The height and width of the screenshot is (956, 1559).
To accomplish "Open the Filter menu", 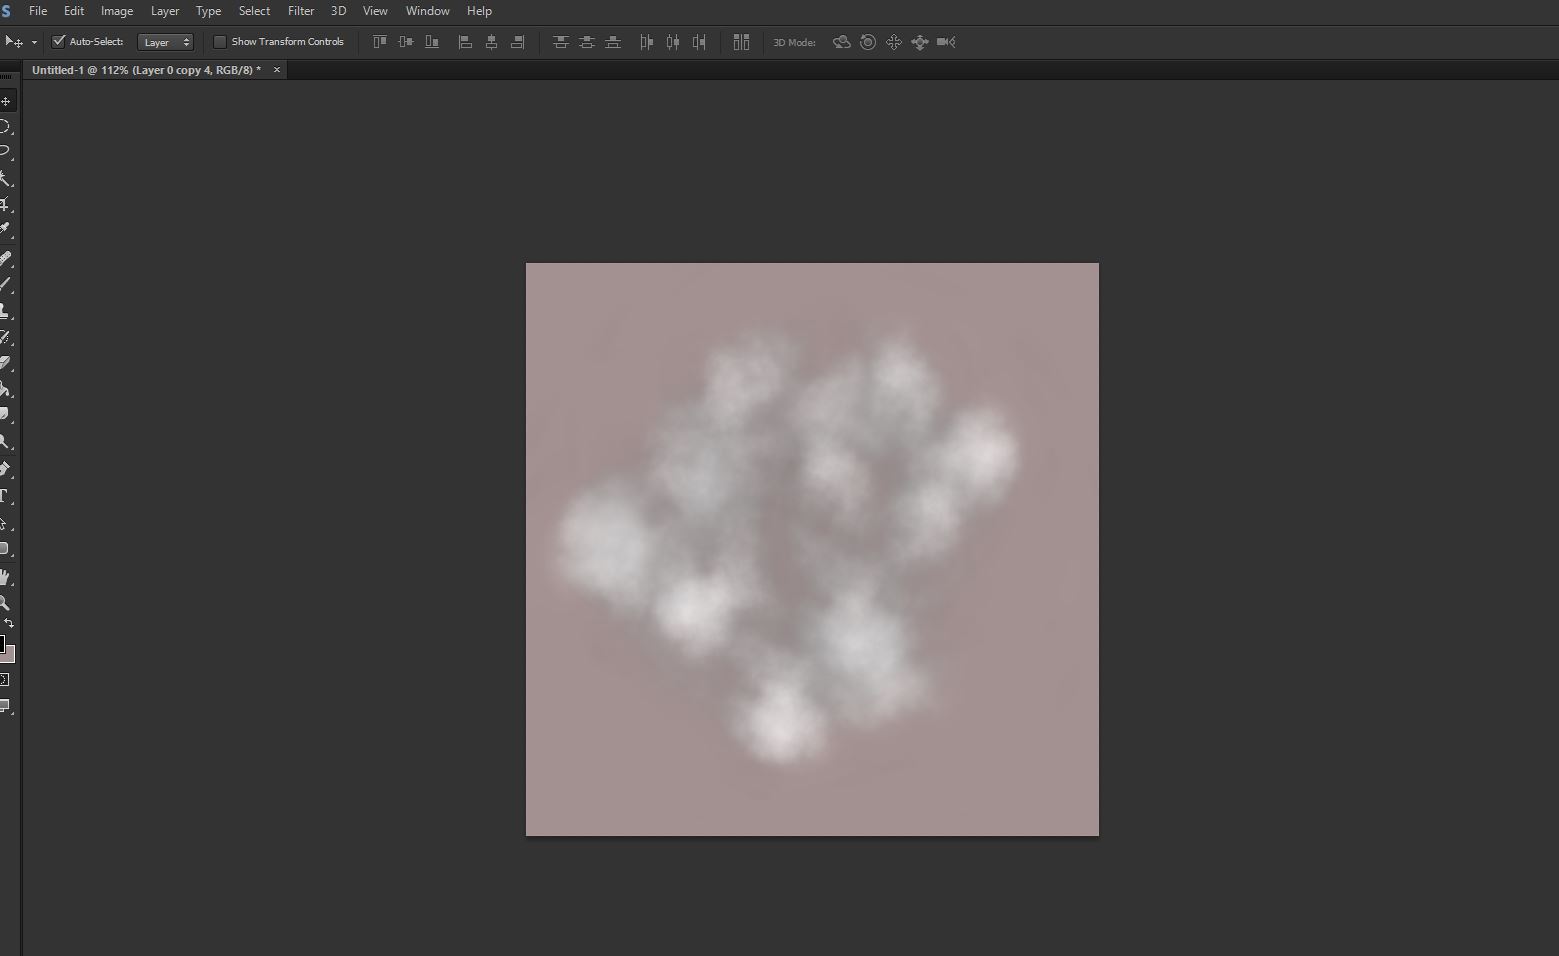I will (301, 11).
